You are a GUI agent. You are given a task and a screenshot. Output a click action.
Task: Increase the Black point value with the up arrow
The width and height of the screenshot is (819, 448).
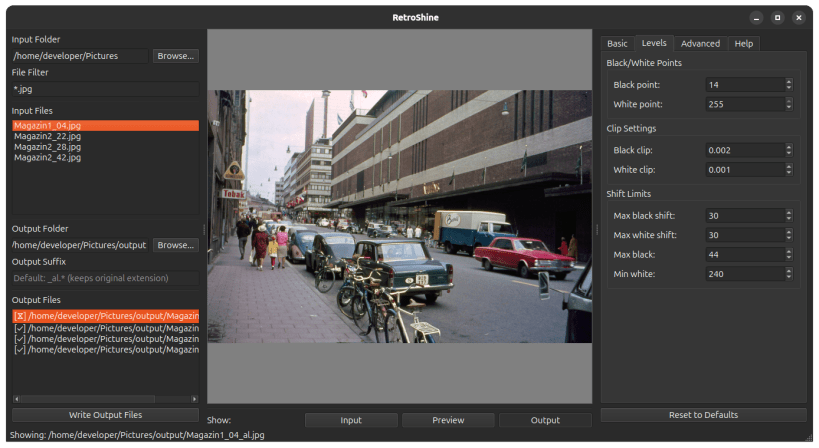pos(789,82)
